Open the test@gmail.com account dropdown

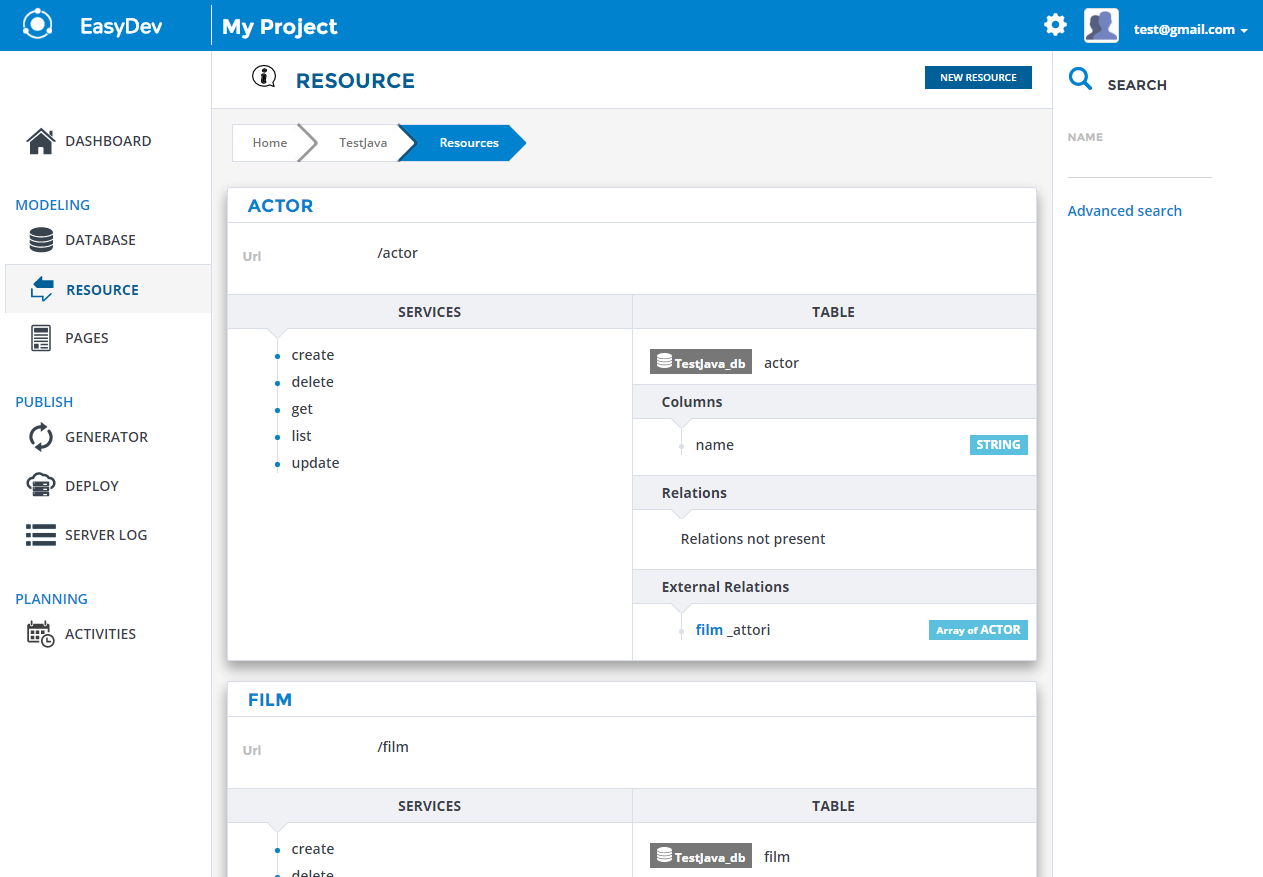pyautogui.click(x=1190, y=30)
